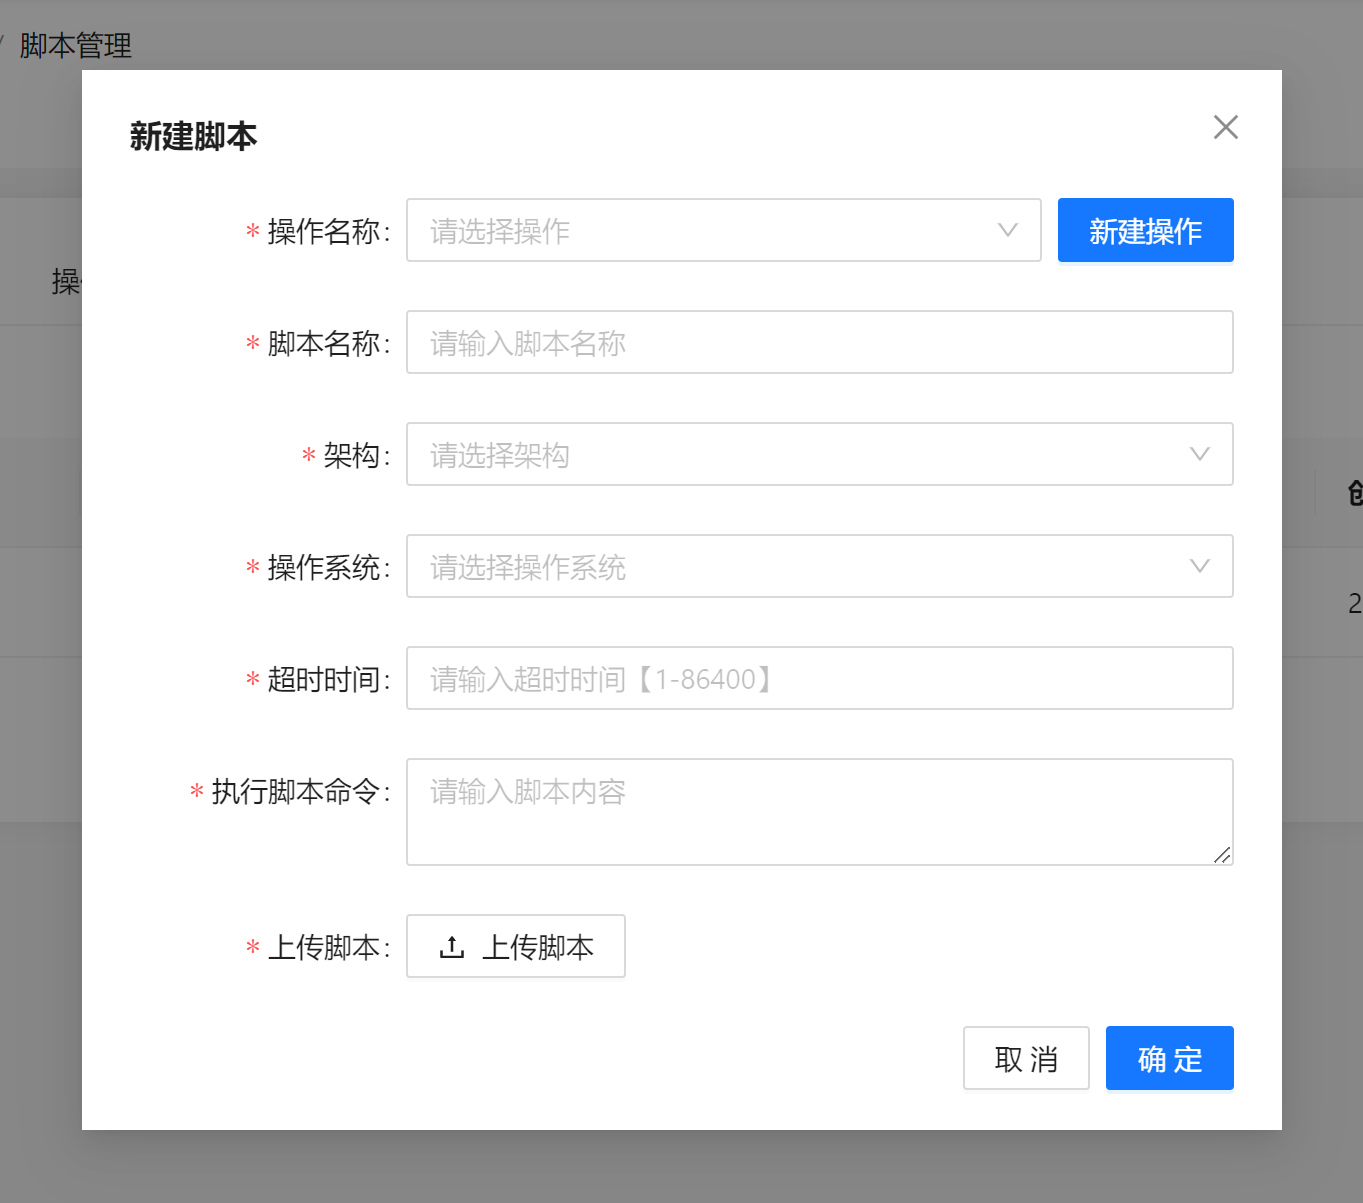The width and height of the screenshot is (1363, 1203).
Task: Click into the 超时时间 input box
Action: pyautogui.click(x=819, y=679)
